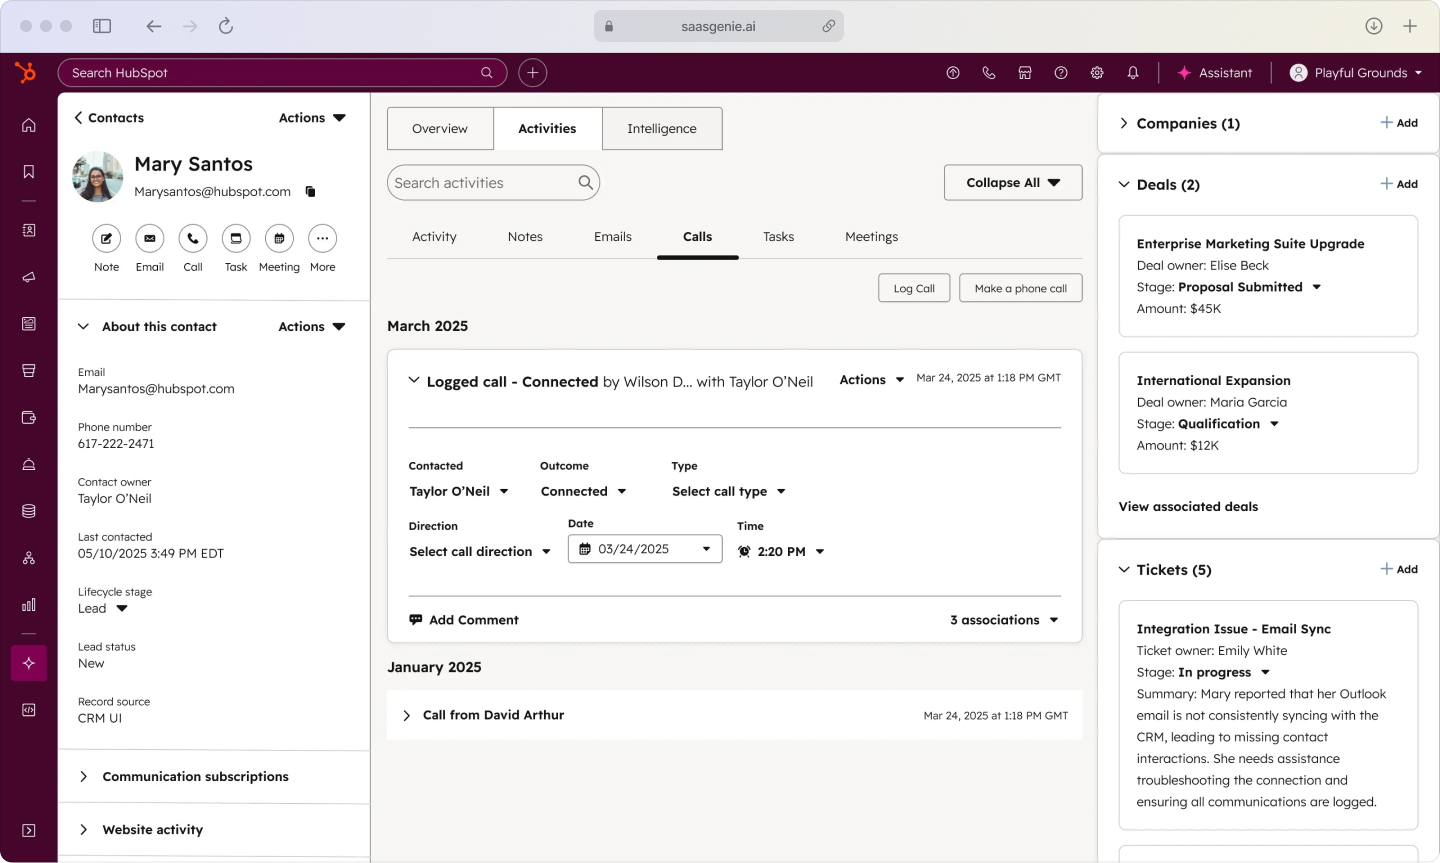Open the Bookmarks icon in left sidebar
The width and height of the screenshot is (1440, 863).
pos(29,172)
